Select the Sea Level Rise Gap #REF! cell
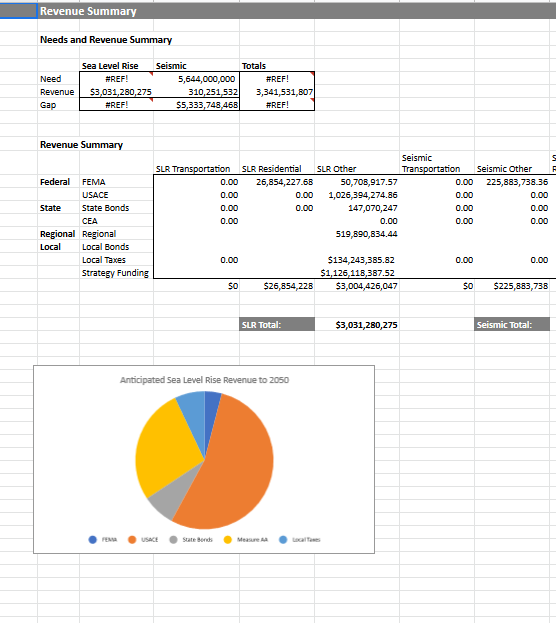 tap(116, 105)
